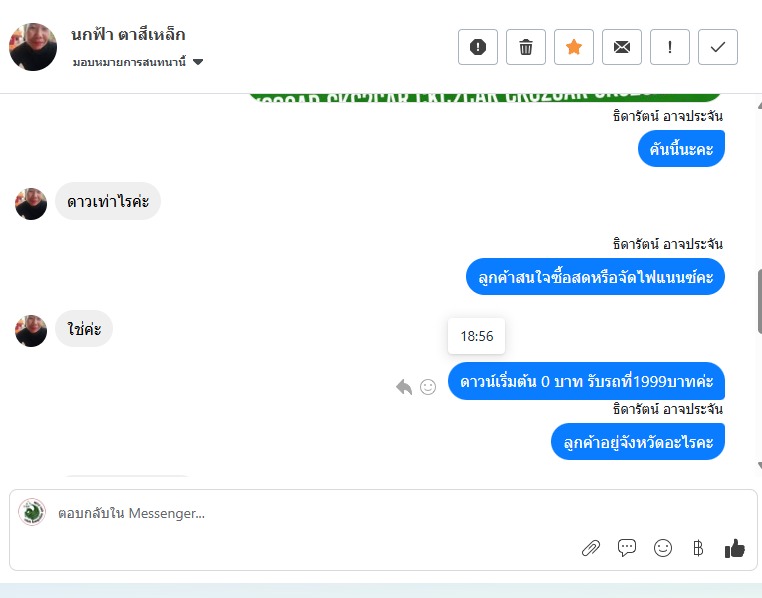Click scroll down arrow of conversation

click(x=760, y=465)
